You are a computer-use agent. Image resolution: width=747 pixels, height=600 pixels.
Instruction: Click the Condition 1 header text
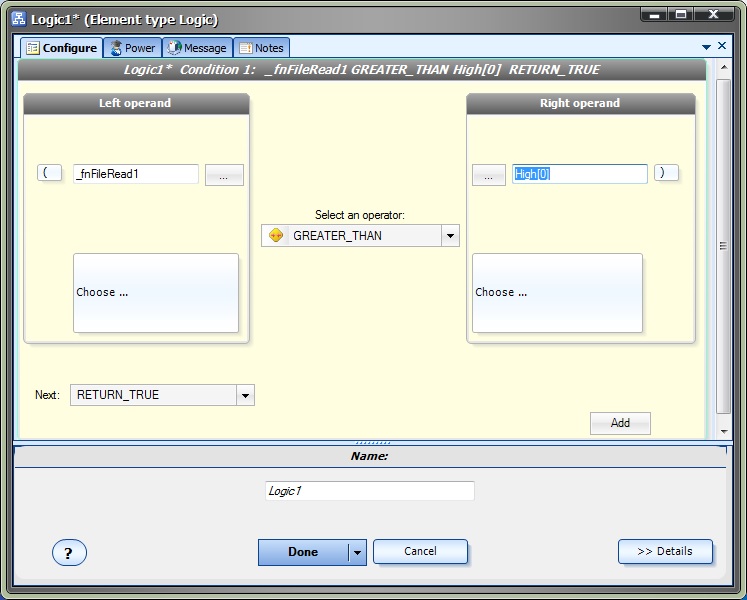click(362, 70)
